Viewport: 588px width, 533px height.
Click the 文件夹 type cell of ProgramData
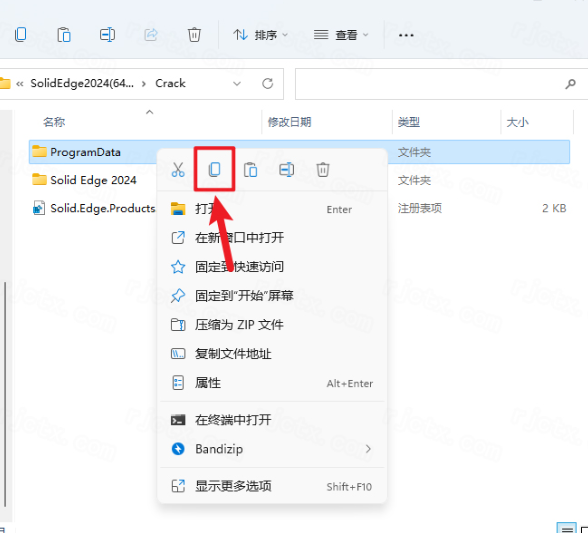click(414, 152)
